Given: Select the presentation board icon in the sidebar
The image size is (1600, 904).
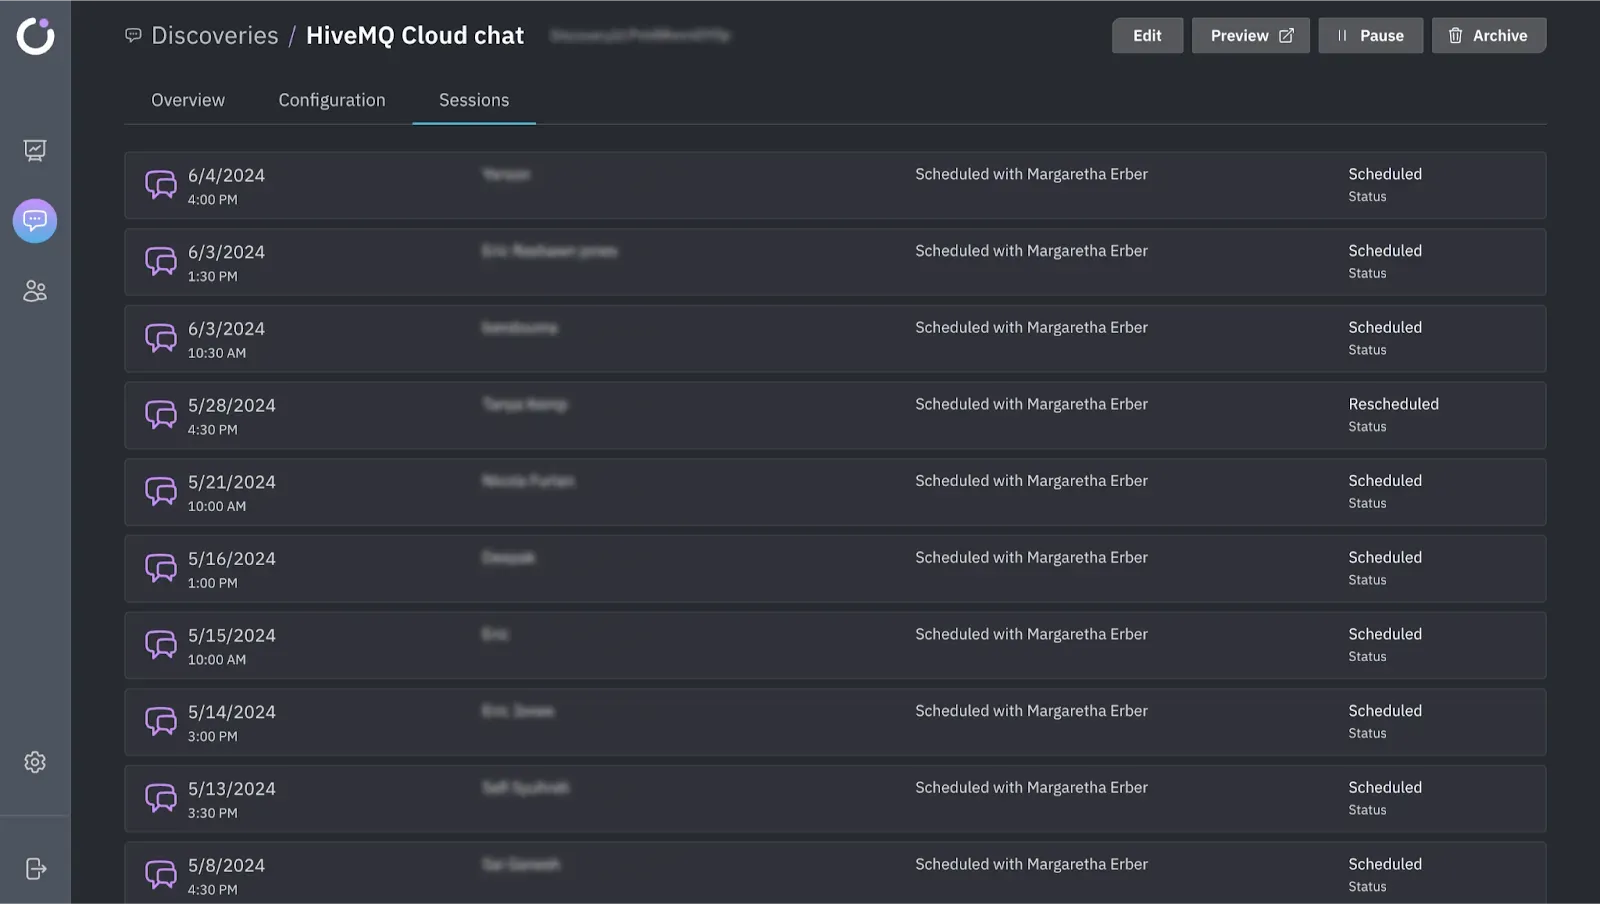Looking at the screenshot, I should click(35, 150).
